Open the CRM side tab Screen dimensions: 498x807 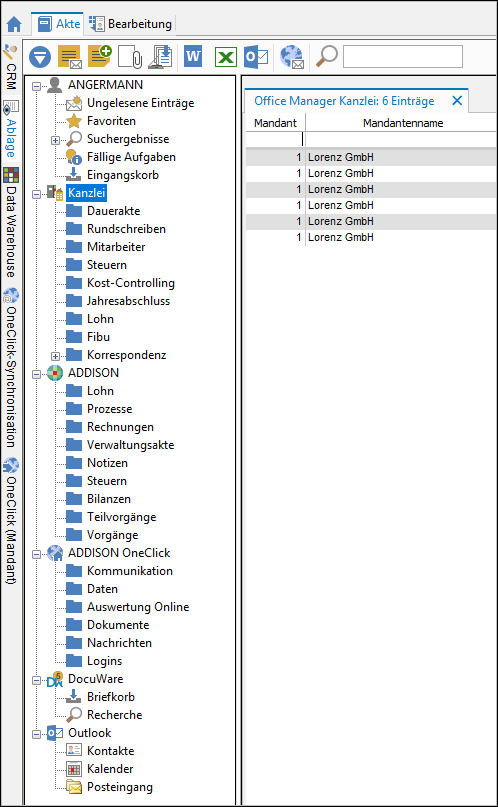(11, 69)
